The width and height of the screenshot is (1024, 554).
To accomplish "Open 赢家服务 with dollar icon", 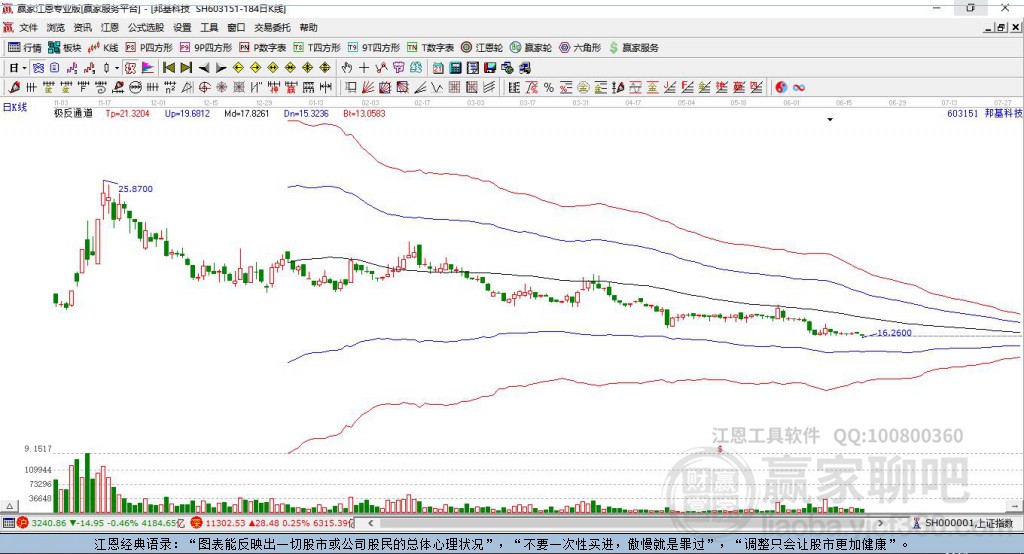I will tap(634, 48).
